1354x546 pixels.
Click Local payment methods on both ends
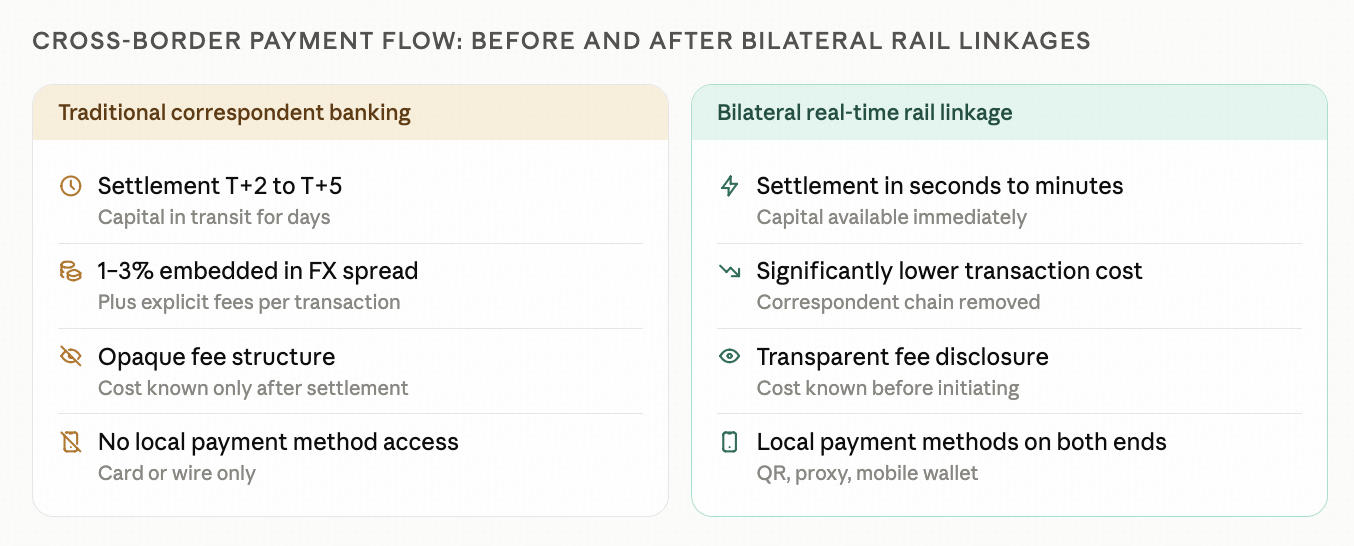[x=962, y=442]
